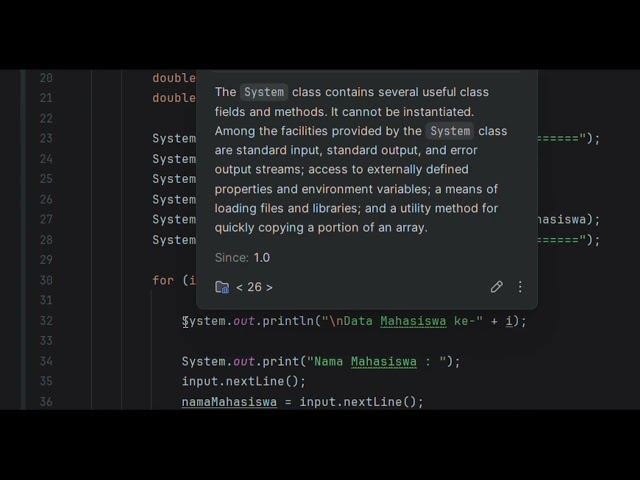This screenshot has width=640, height=480.
Task: Click System on line 27
Action: [174, 220]
